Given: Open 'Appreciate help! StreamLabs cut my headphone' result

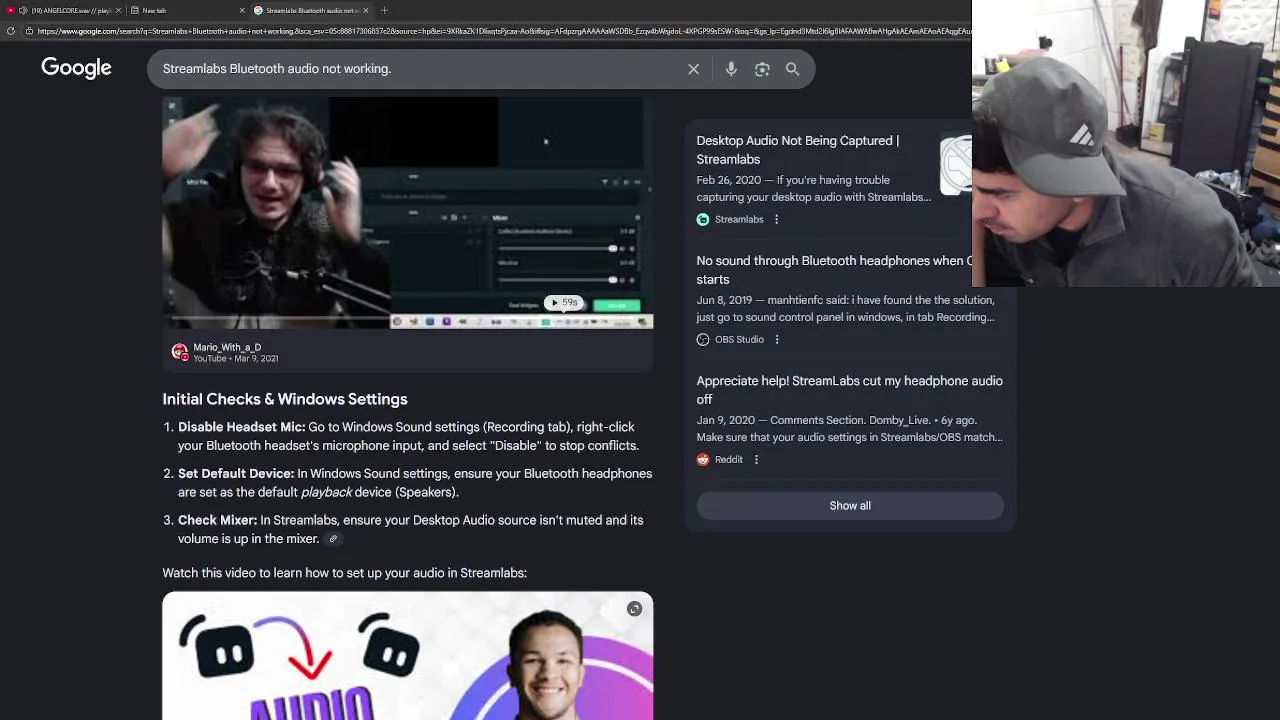Looking at the screenshot, I should click(849, 390).
